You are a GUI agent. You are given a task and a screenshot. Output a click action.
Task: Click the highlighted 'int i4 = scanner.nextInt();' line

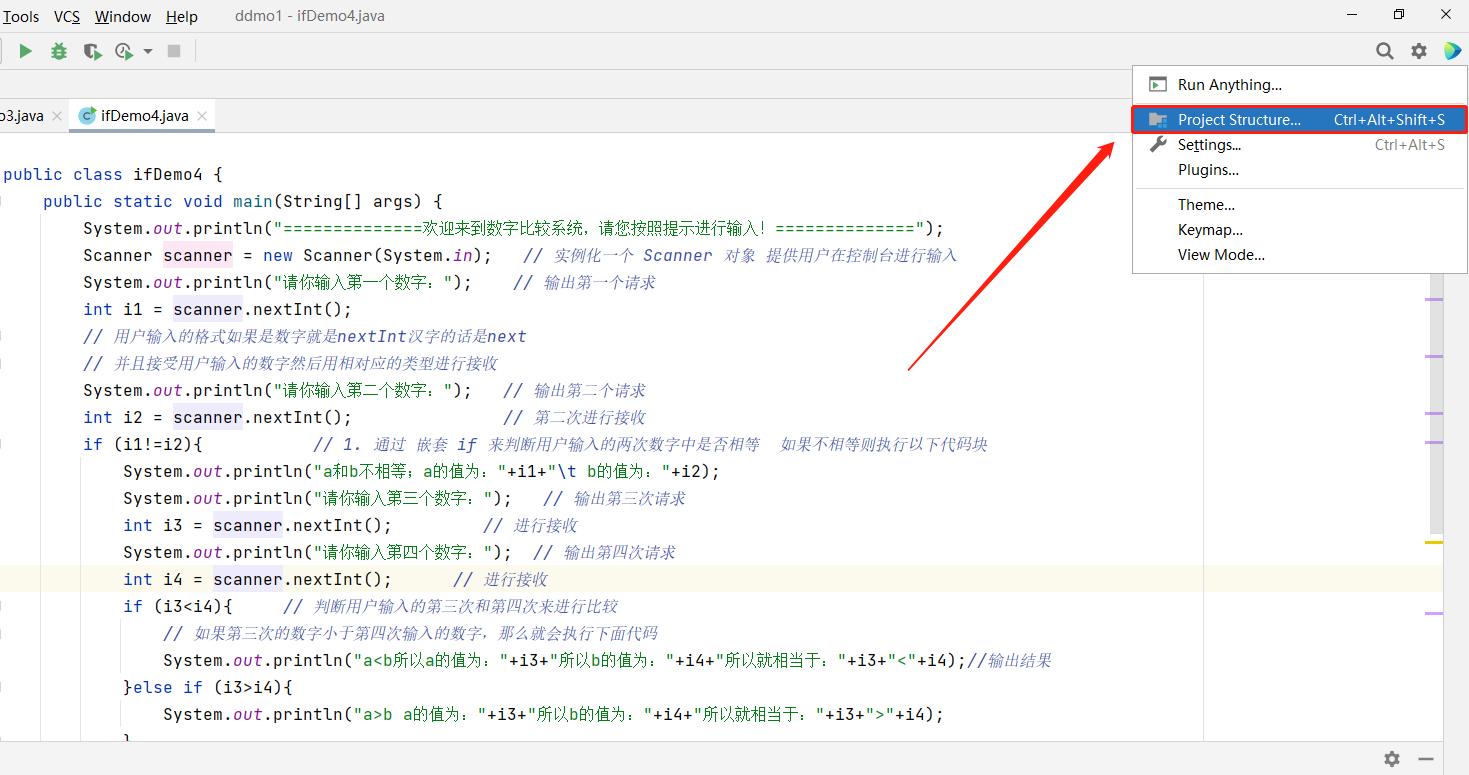pos(258,579)
